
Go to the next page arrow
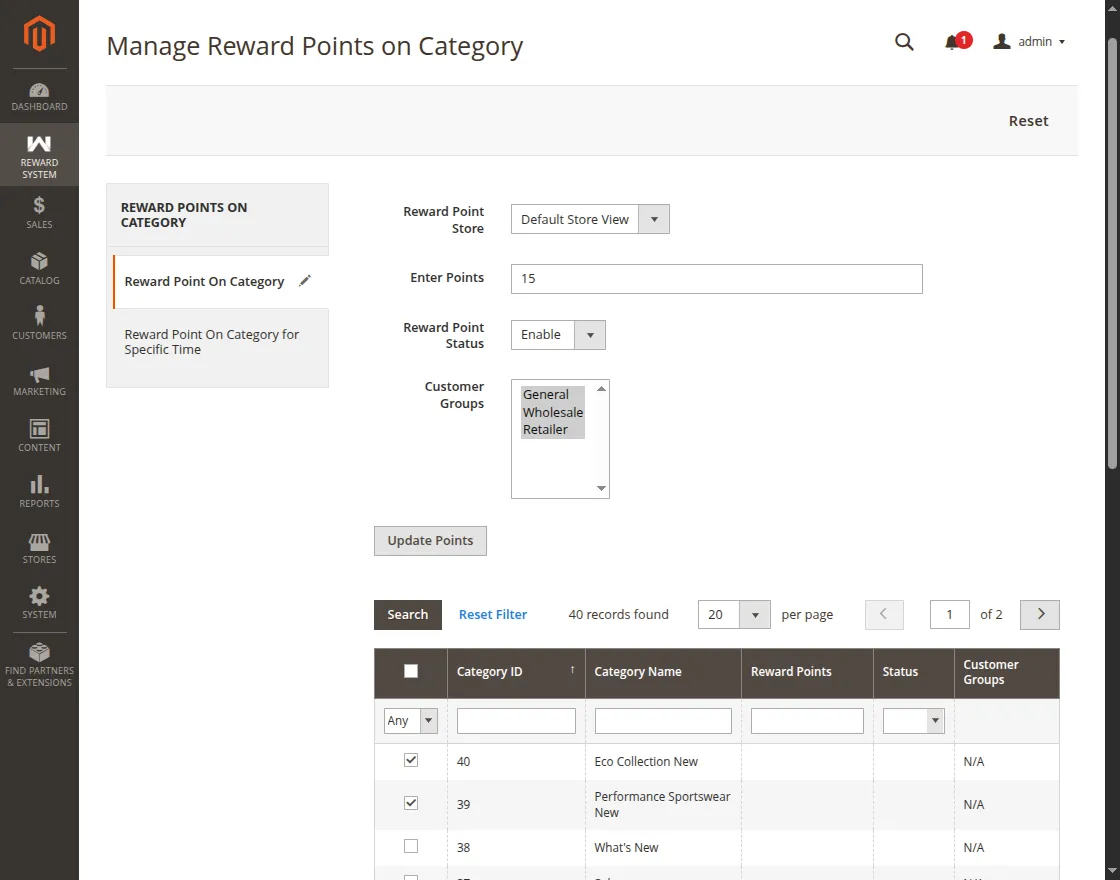coord(1040,614)
